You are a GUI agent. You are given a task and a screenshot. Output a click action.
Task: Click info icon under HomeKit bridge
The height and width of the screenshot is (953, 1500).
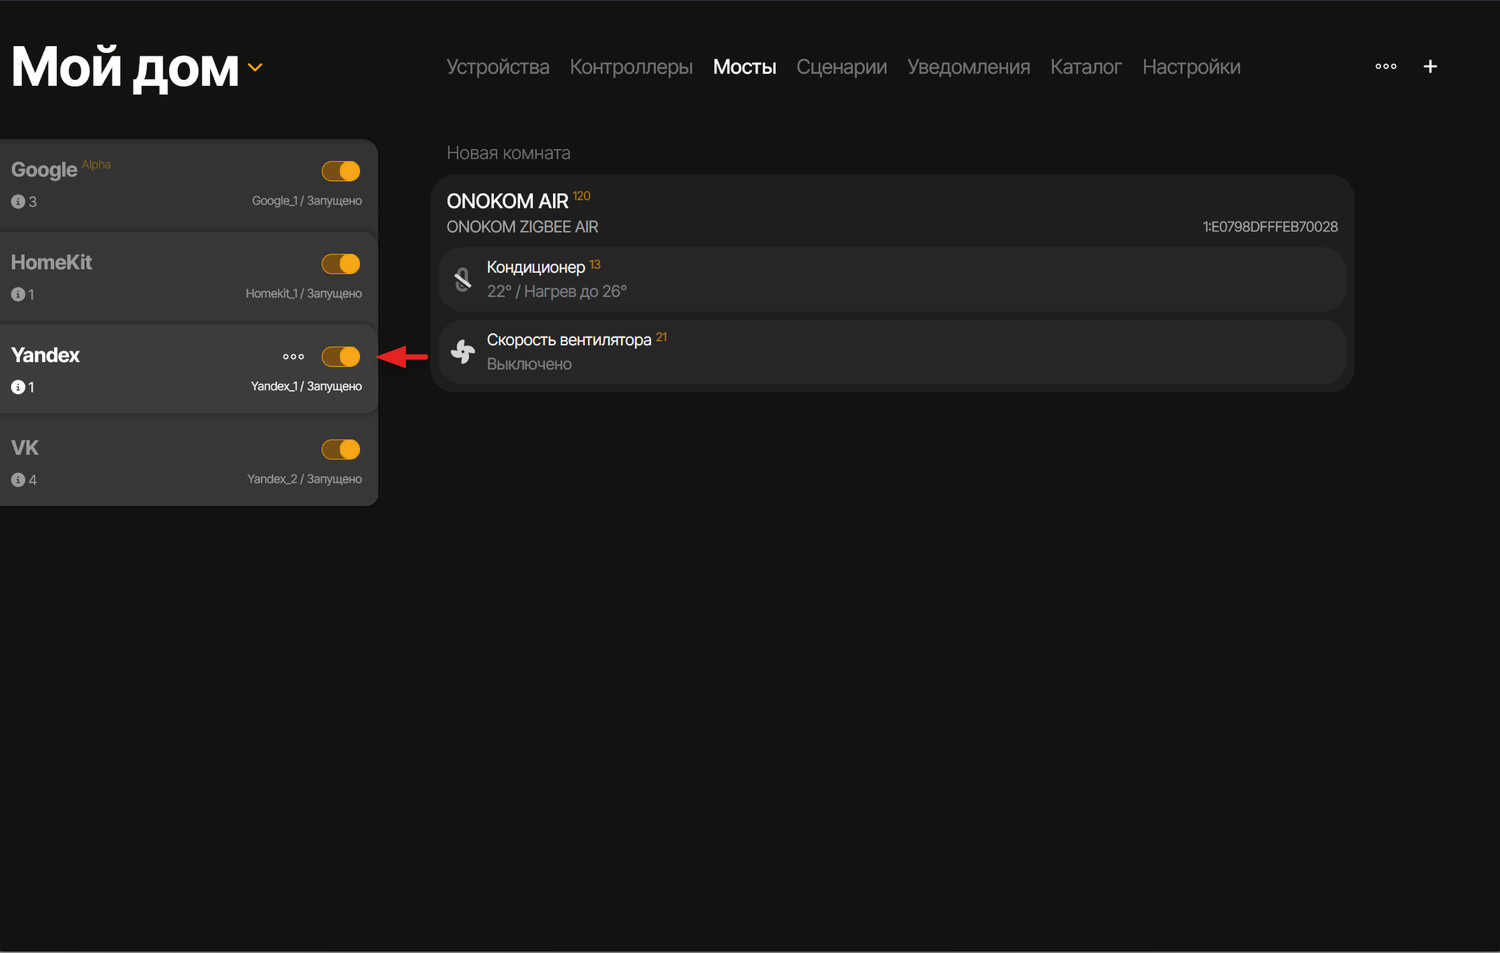18,295
